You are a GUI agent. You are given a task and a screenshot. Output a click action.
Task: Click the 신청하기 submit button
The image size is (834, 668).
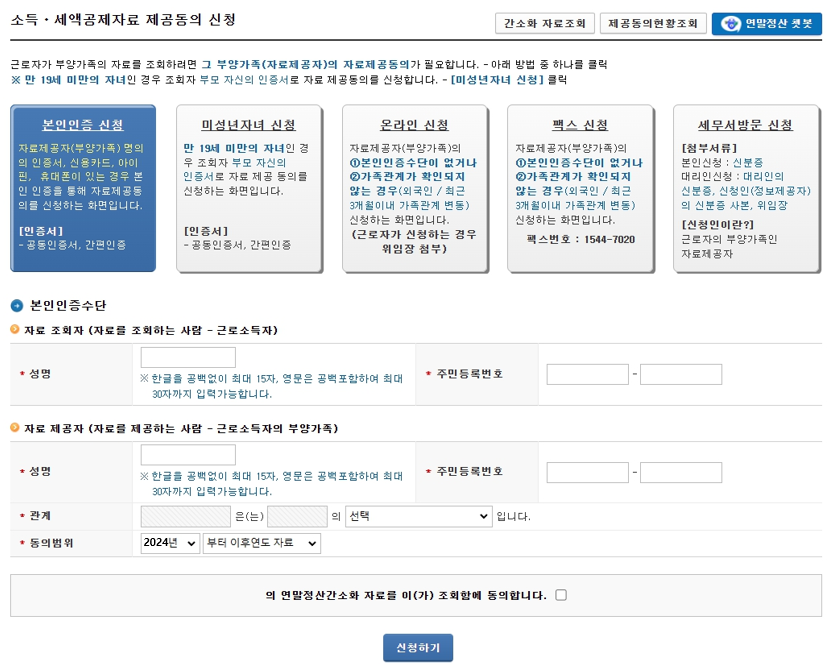(x=418, y=647)
